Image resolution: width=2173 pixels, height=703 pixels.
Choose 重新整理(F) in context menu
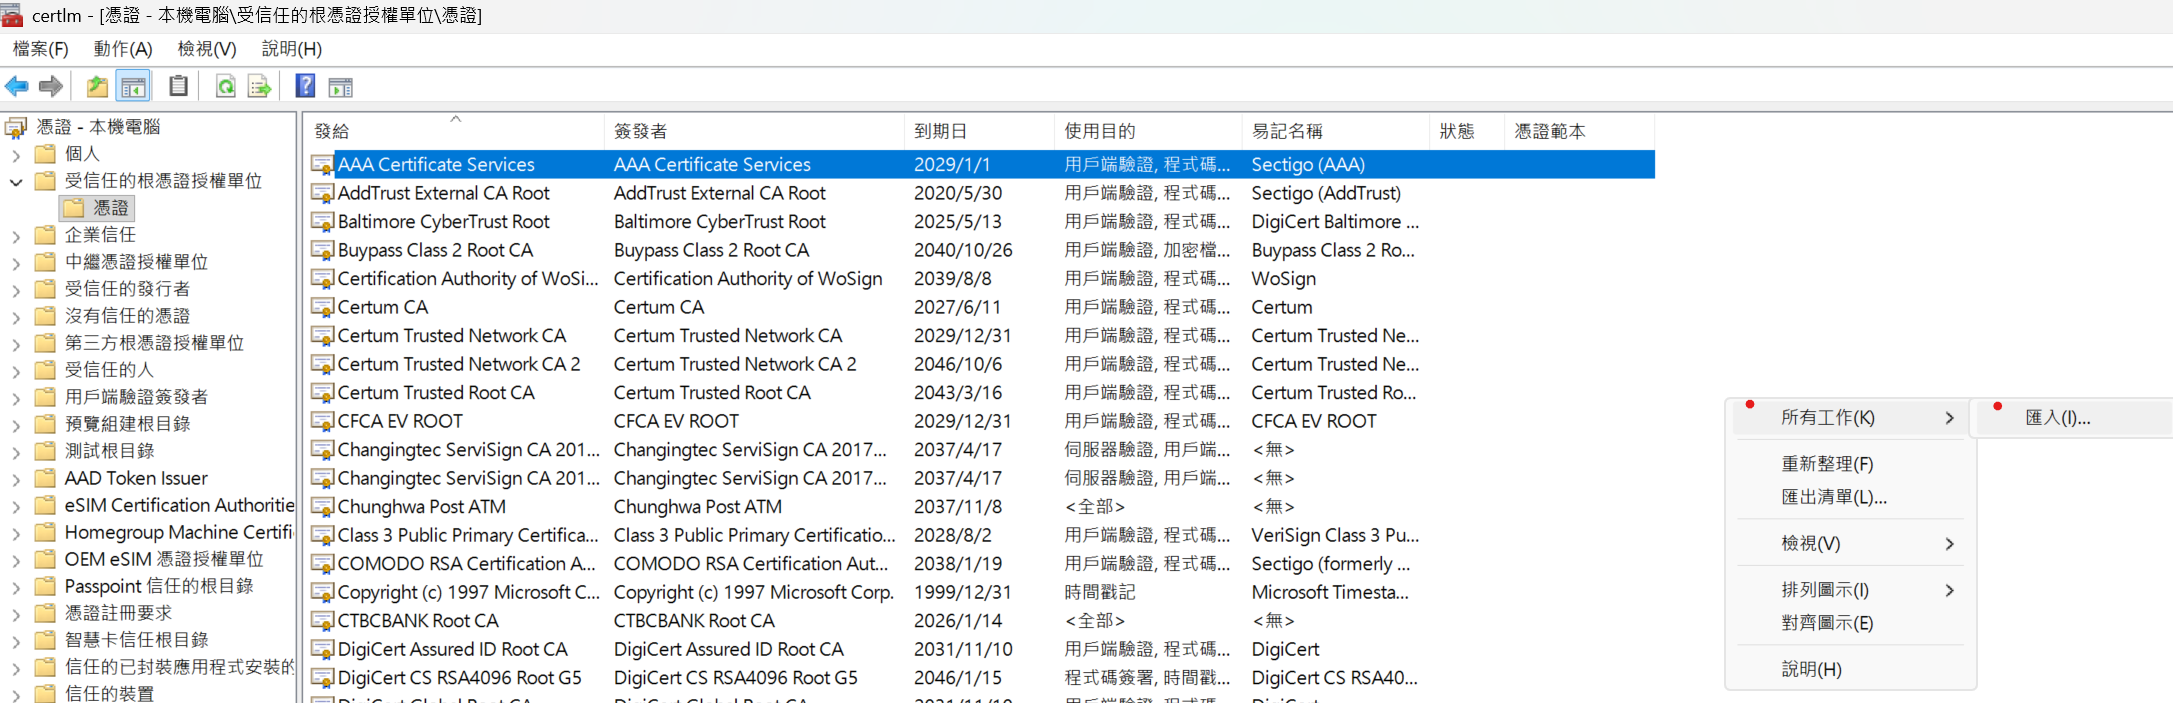tap(1851, 464)
